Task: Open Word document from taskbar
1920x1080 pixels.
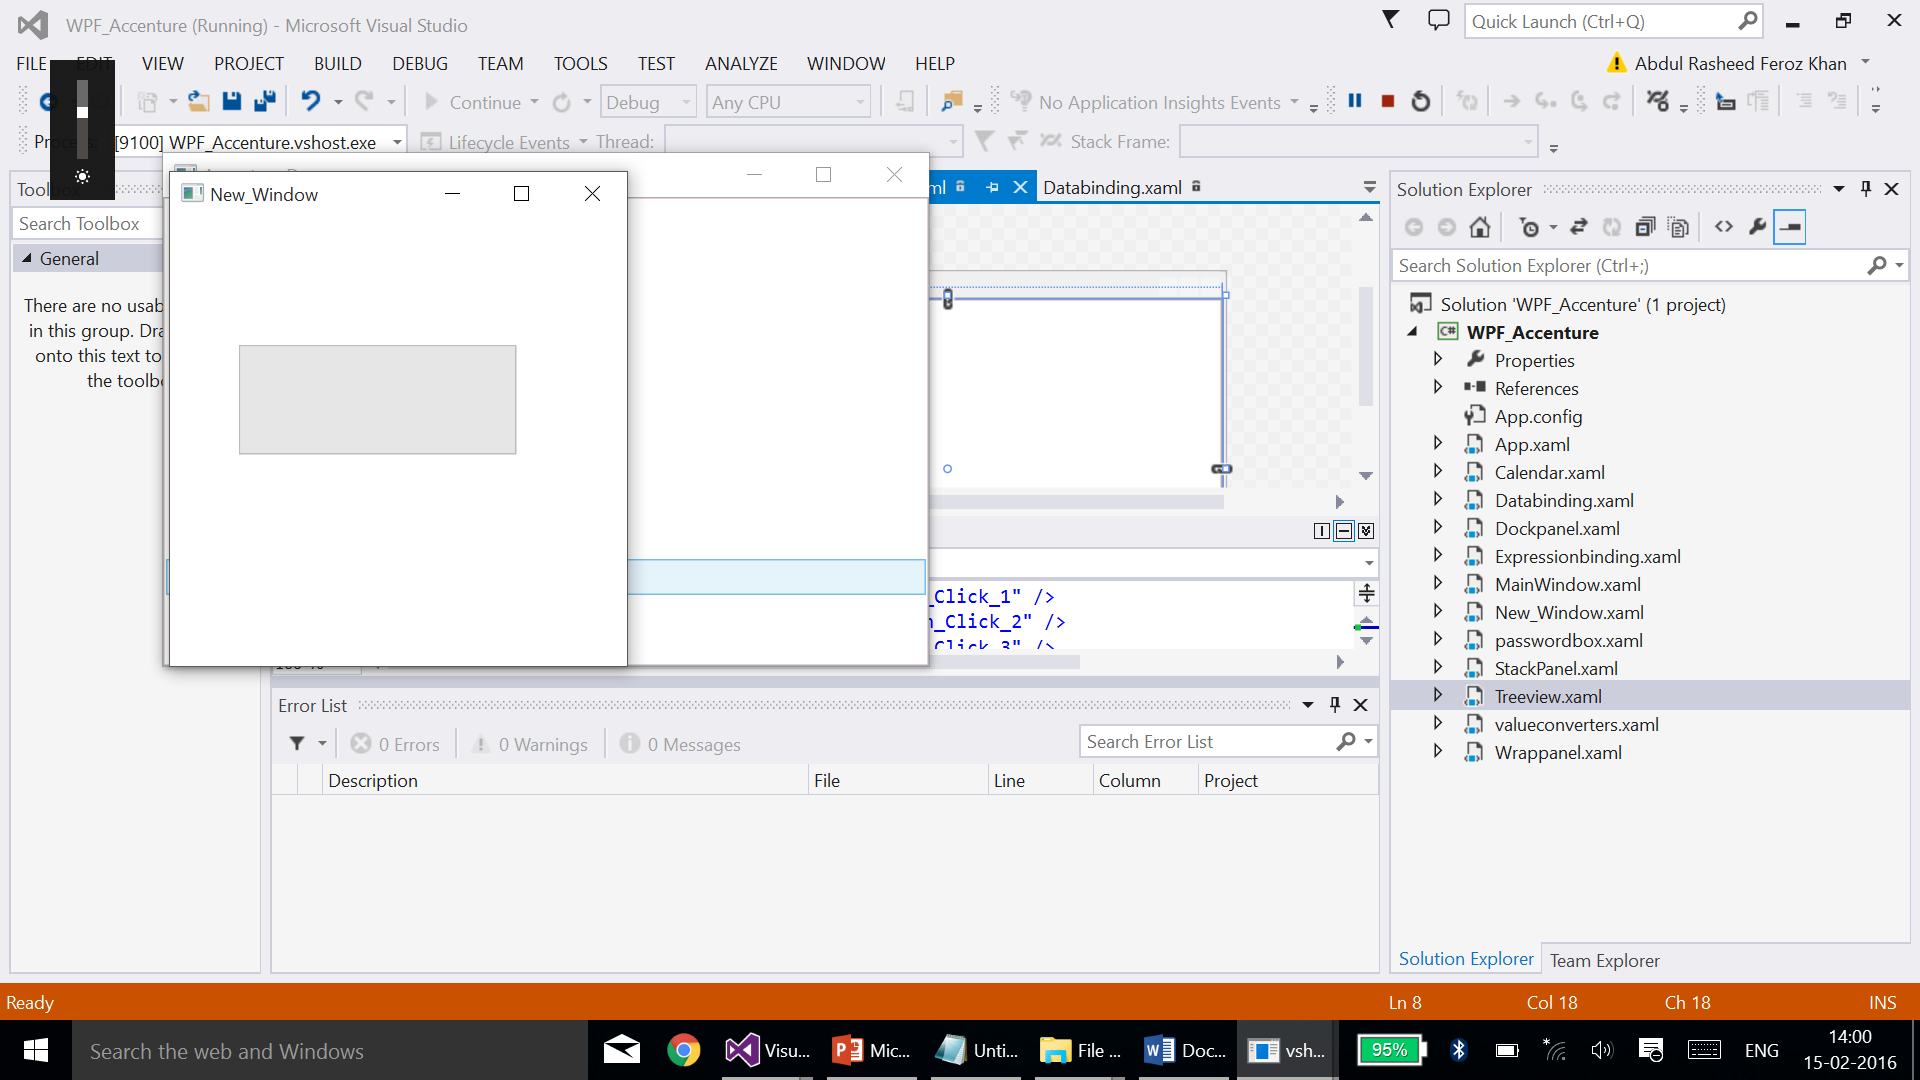Action: click(x=1184, y=1050)
